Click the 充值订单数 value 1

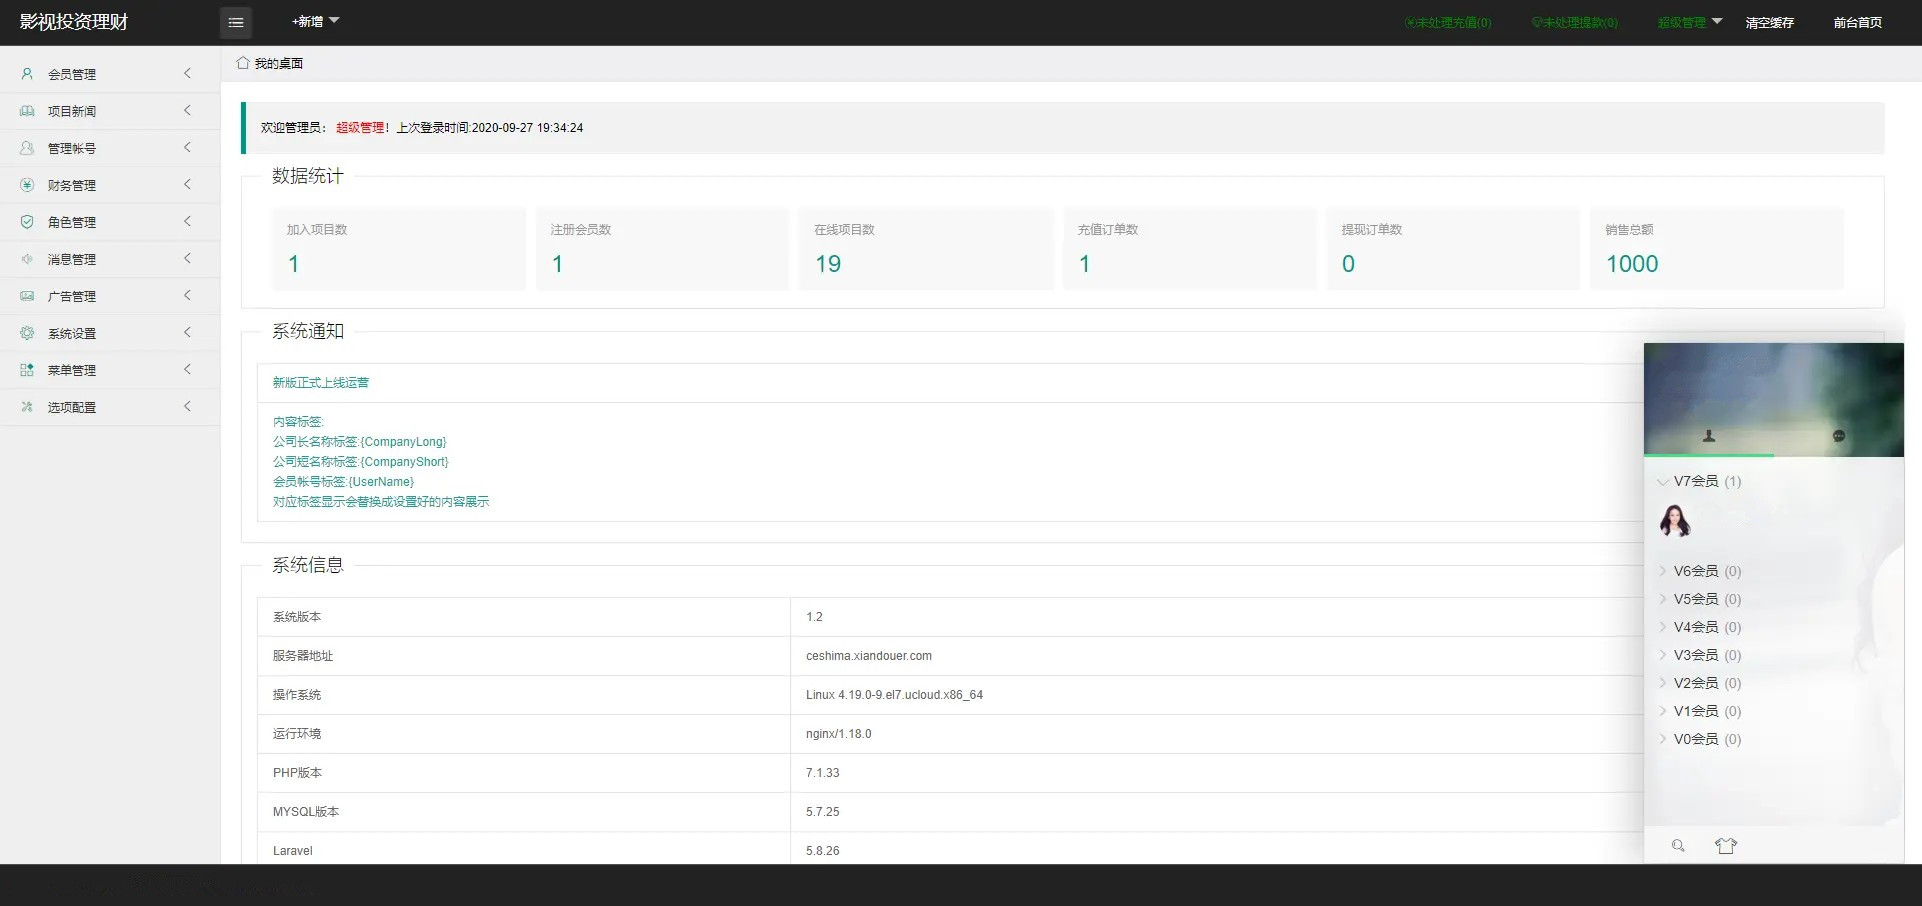click(1085, 264)
